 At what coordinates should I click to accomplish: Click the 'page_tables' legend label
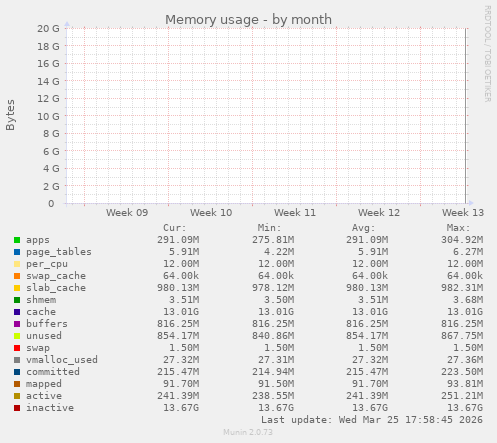(x=59, y=252)
